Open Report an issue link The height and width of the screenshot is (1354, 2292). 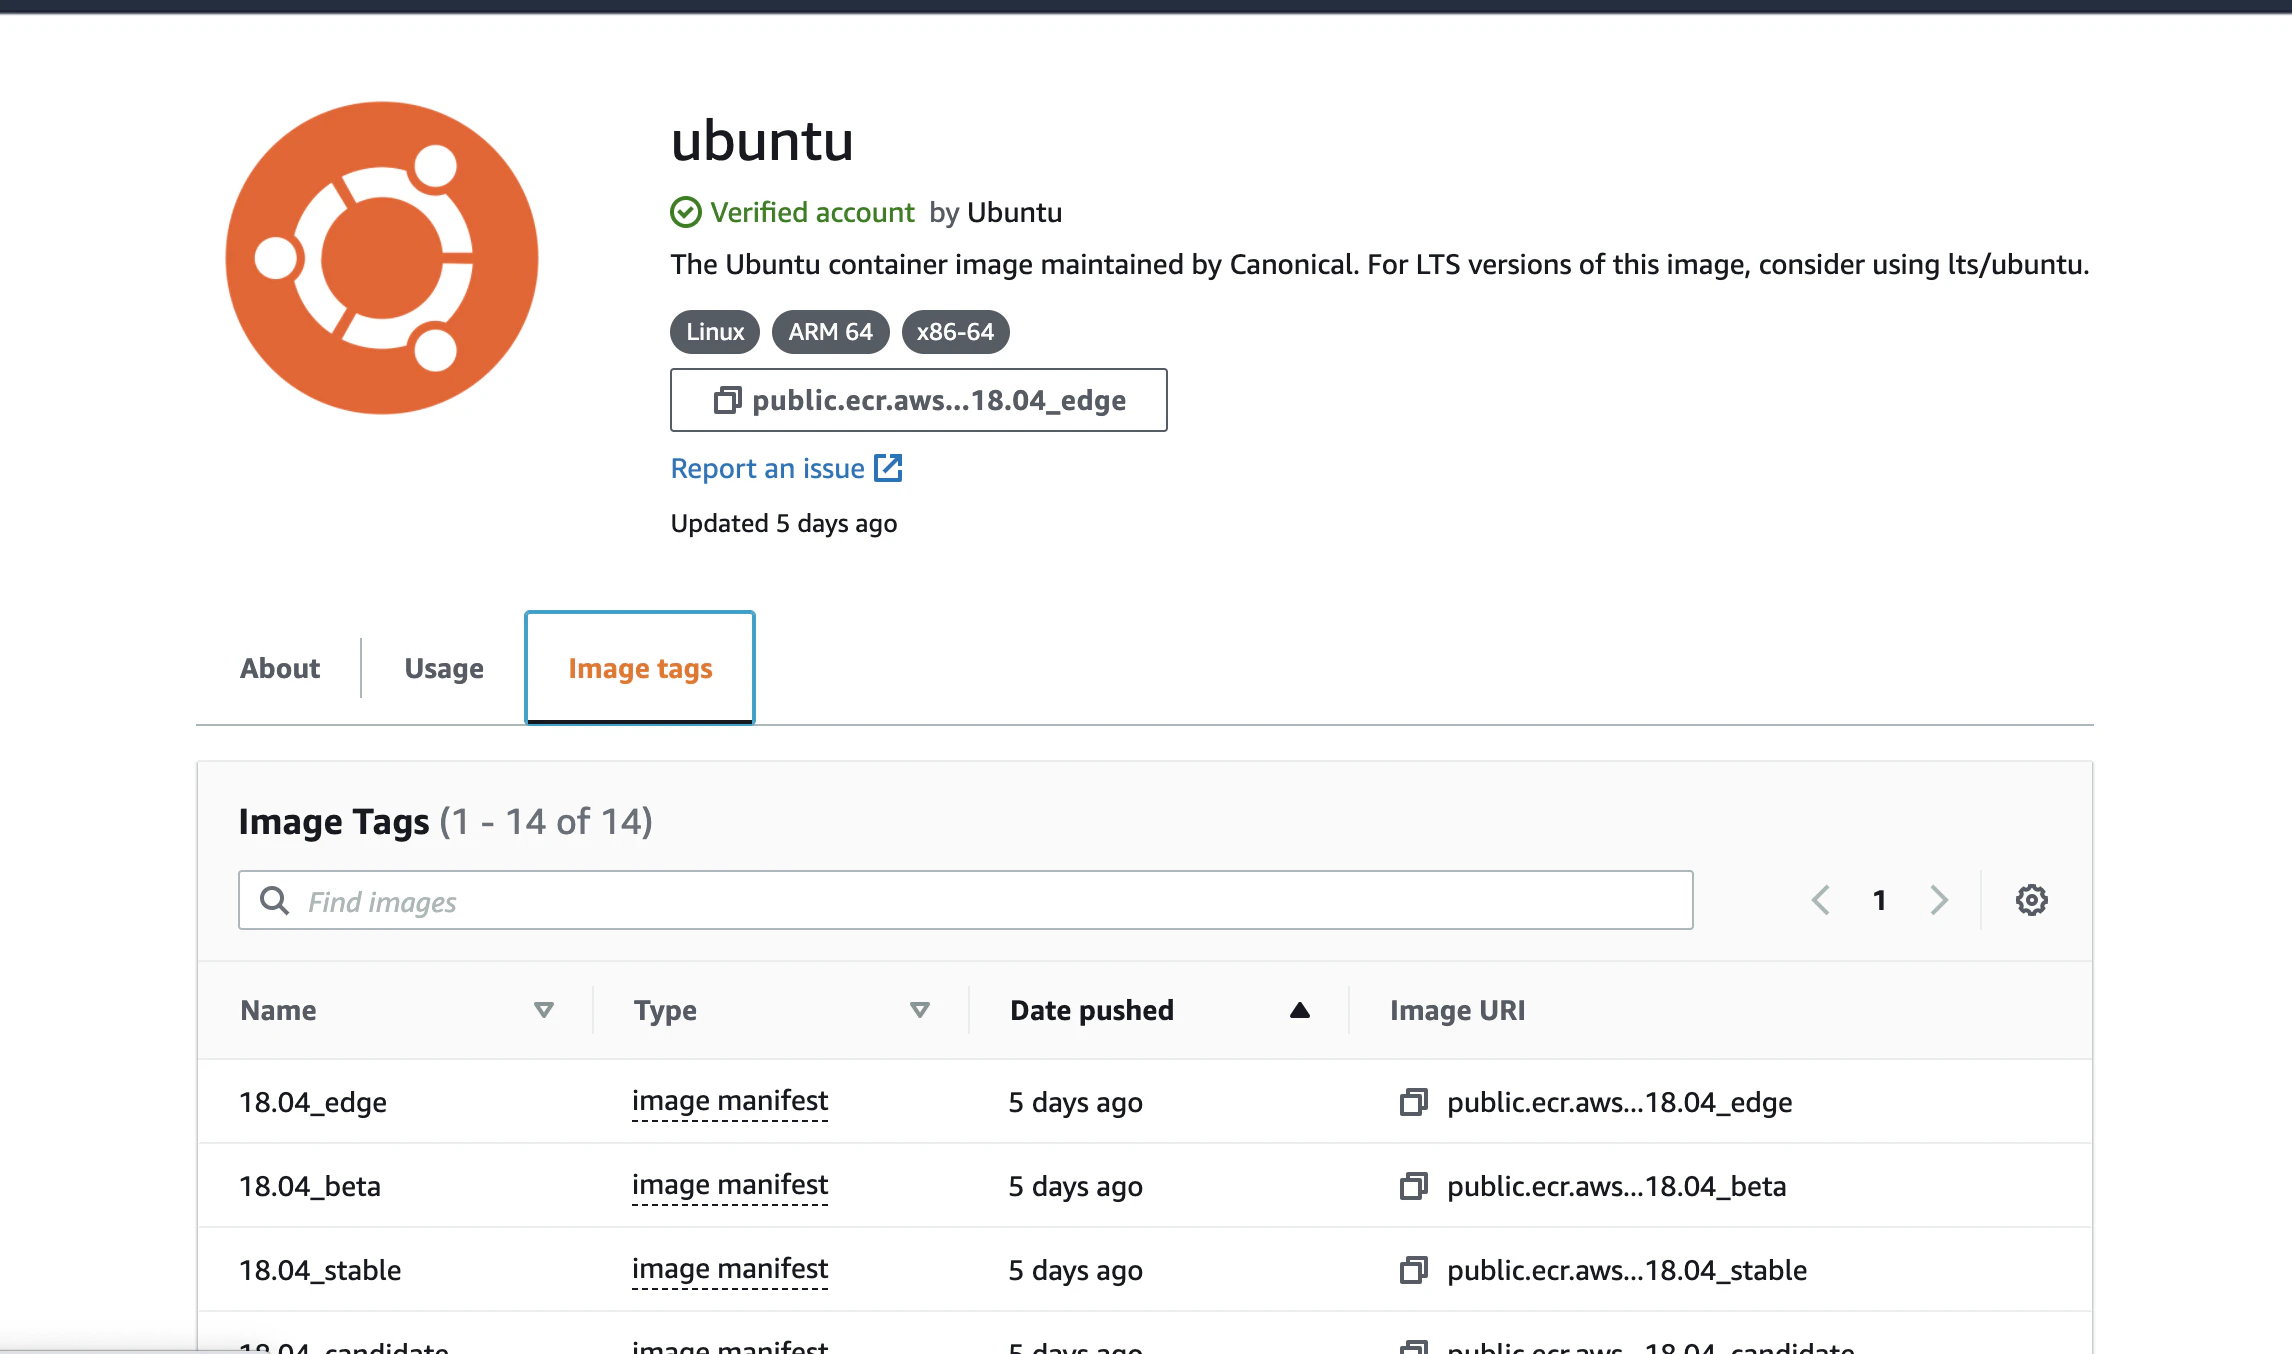(767, 468)
